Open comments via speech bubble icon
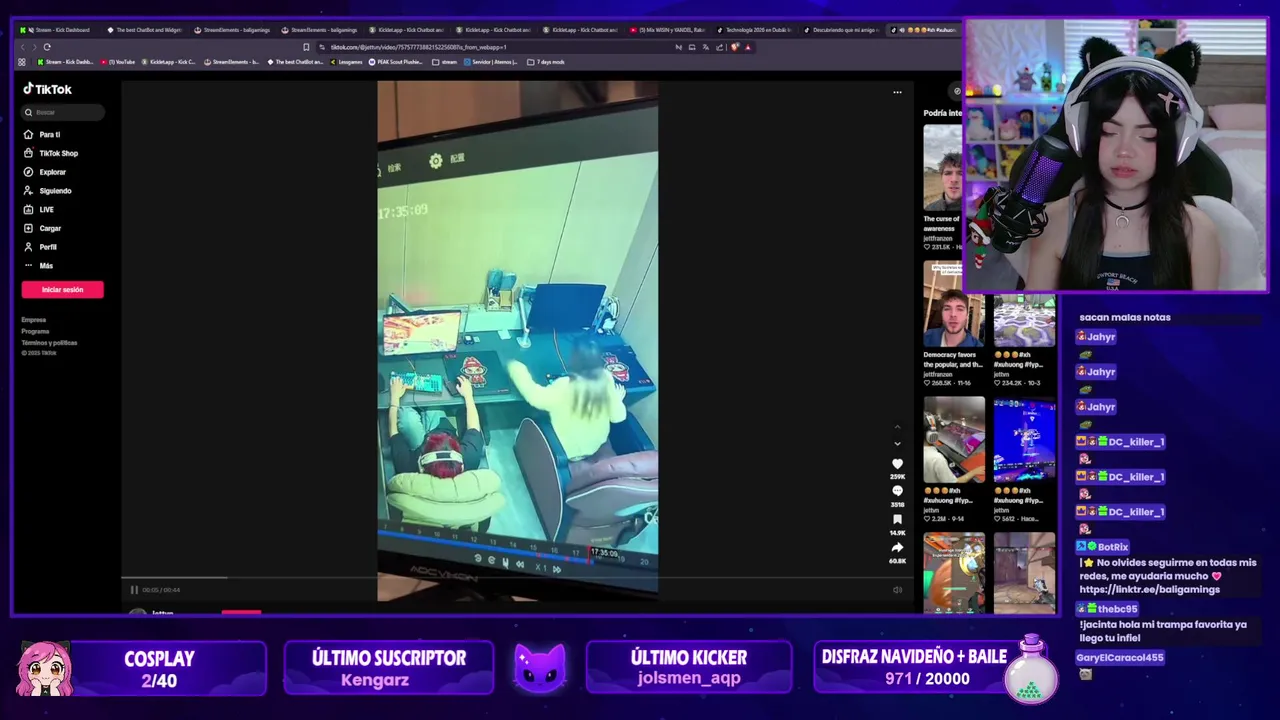 [x=897, y=491]
